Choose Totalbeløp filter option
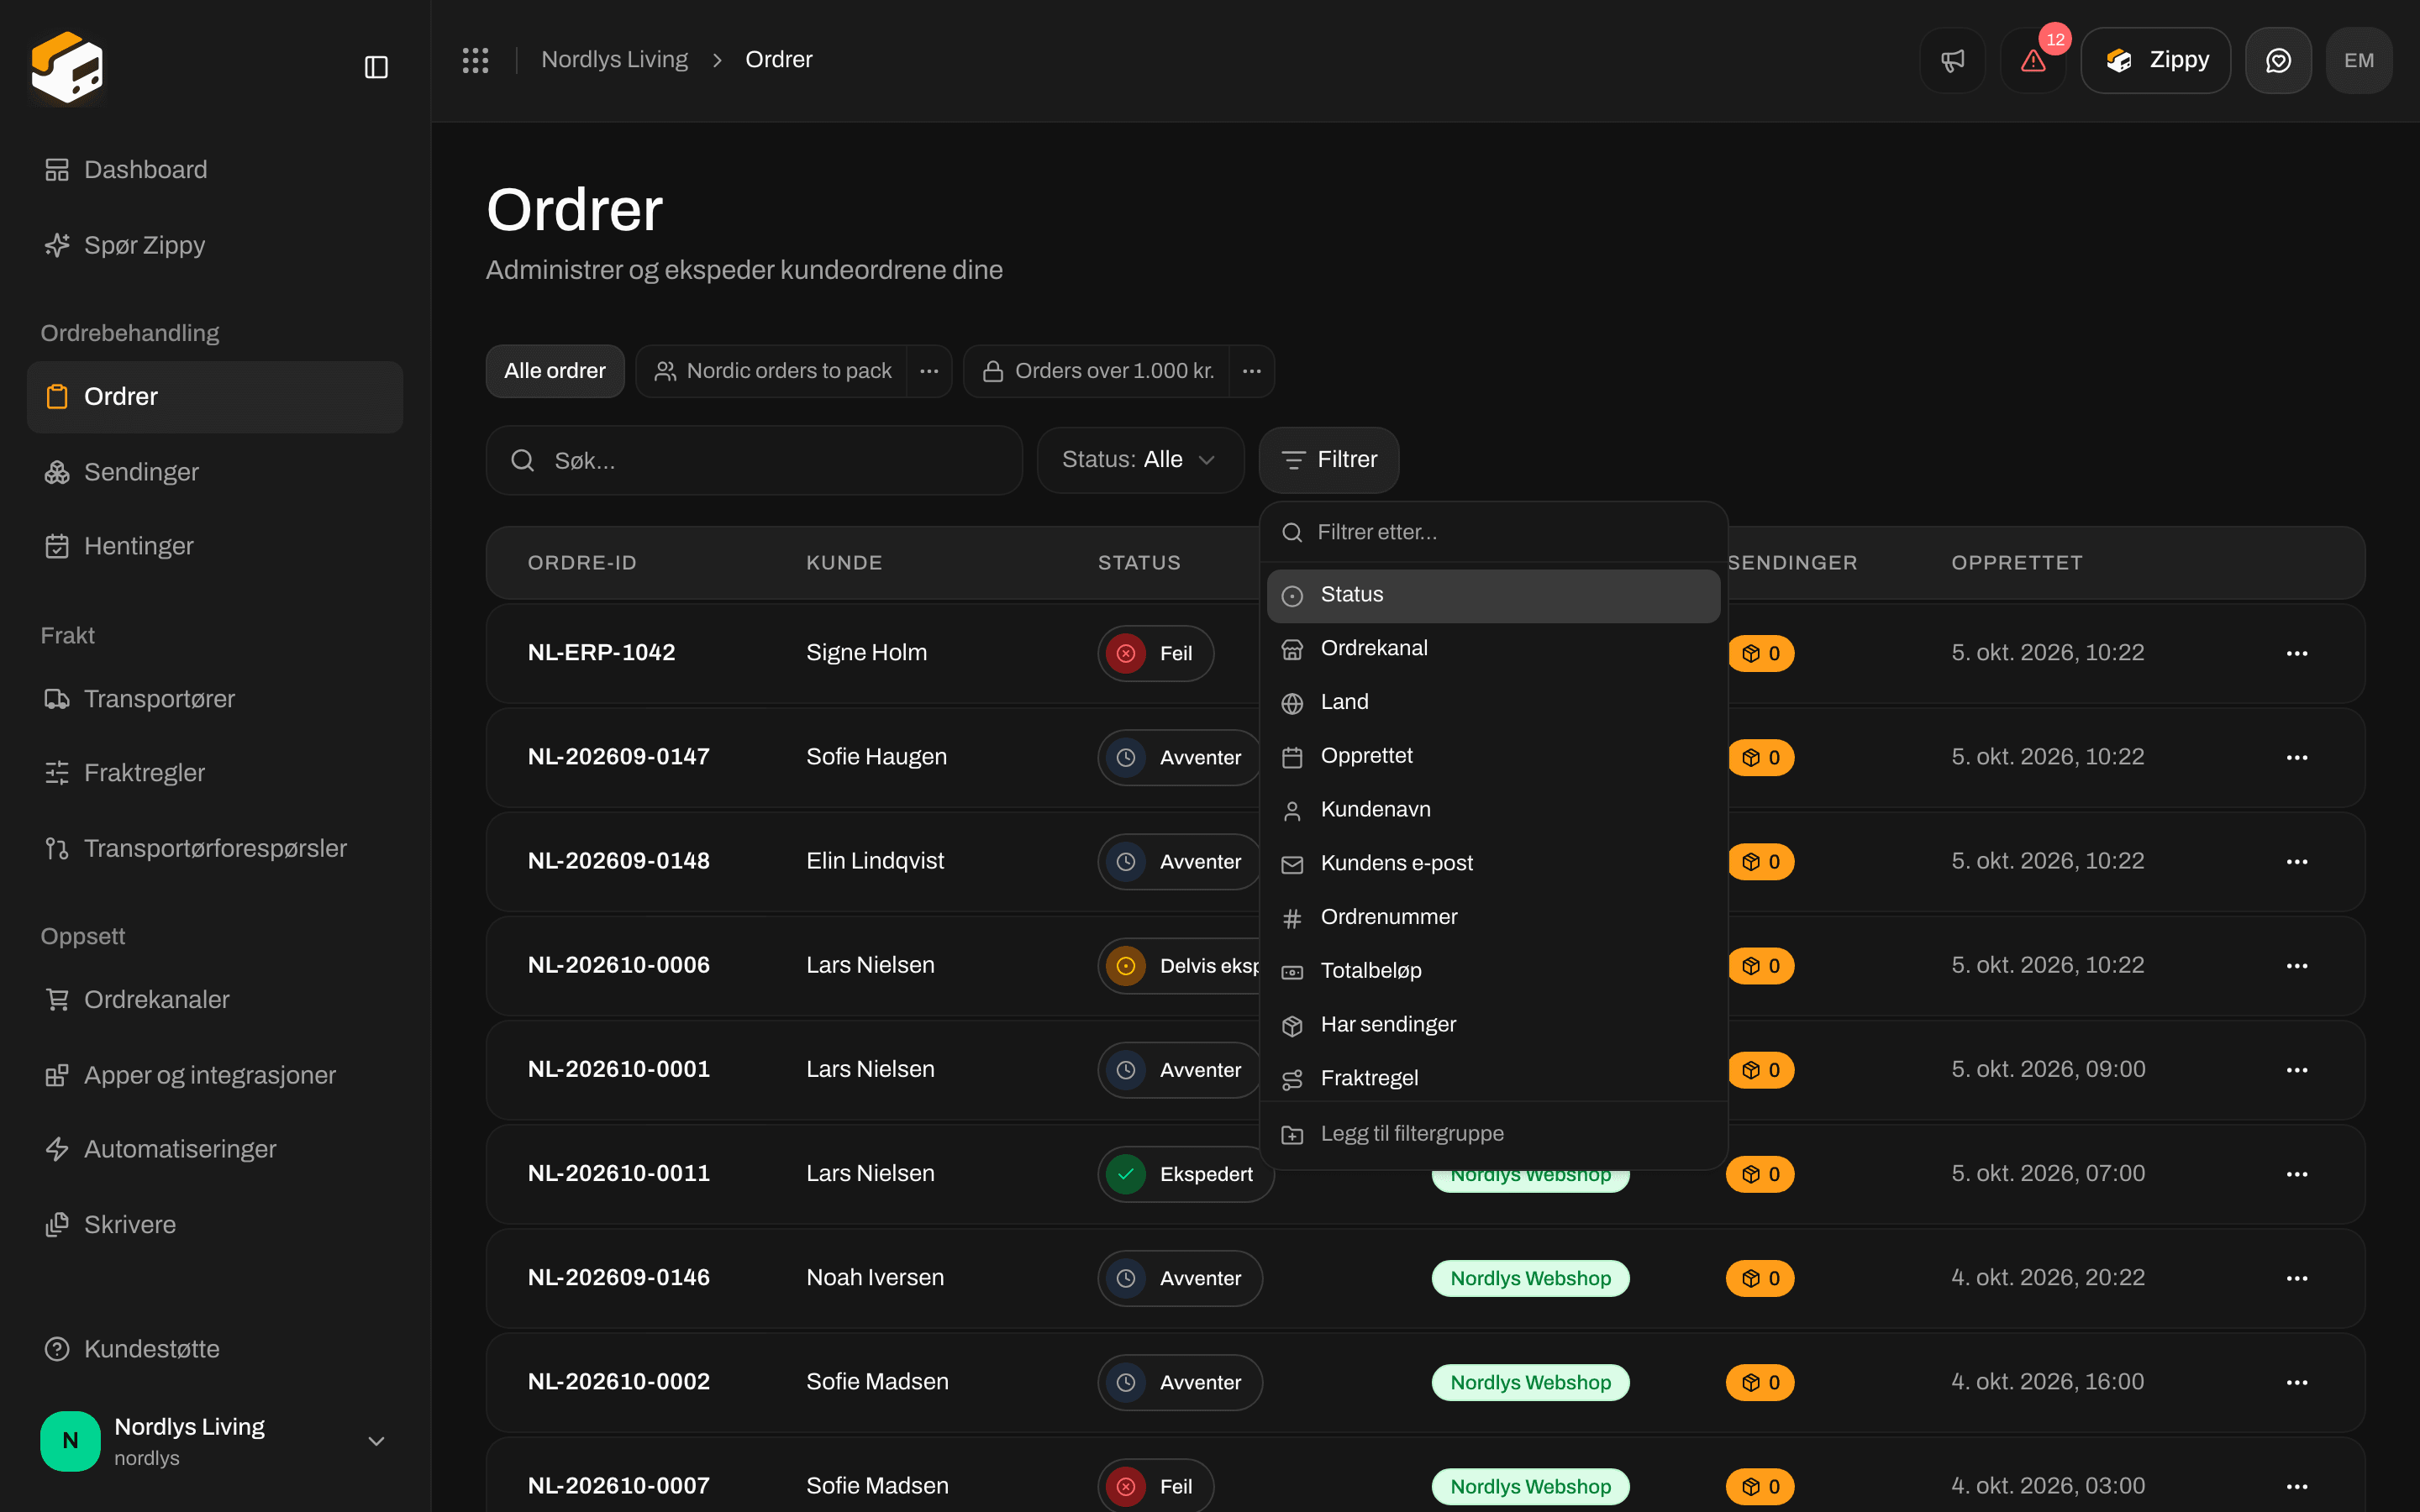The width and height of the screenshot is (2420, 1512). (x=1493, y=971)
